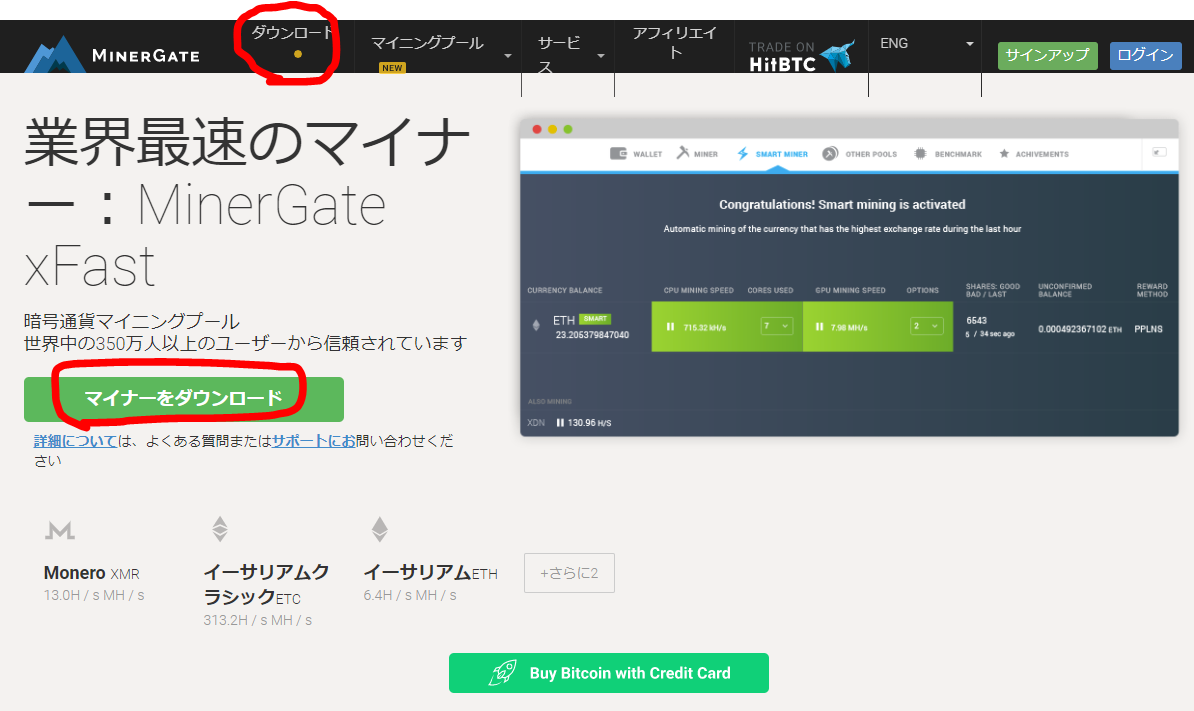
Task: Select the イーサリアム ETH label
Action: (430, 572)
